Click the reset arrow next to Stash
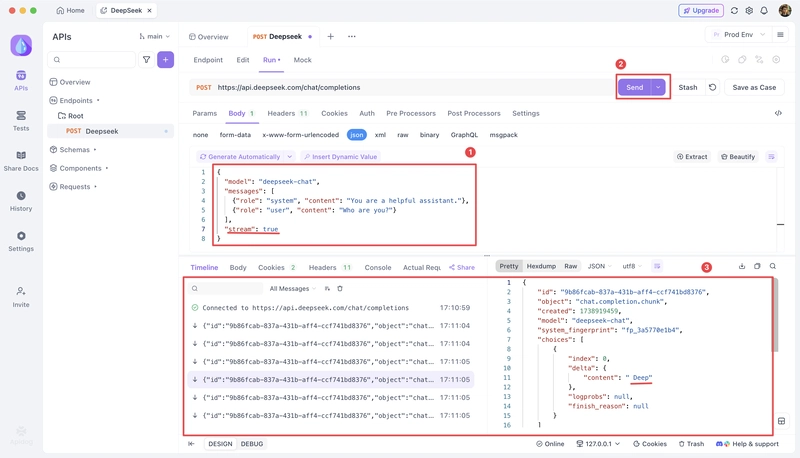Screen dimensions: 800x458 coord(713,87)
